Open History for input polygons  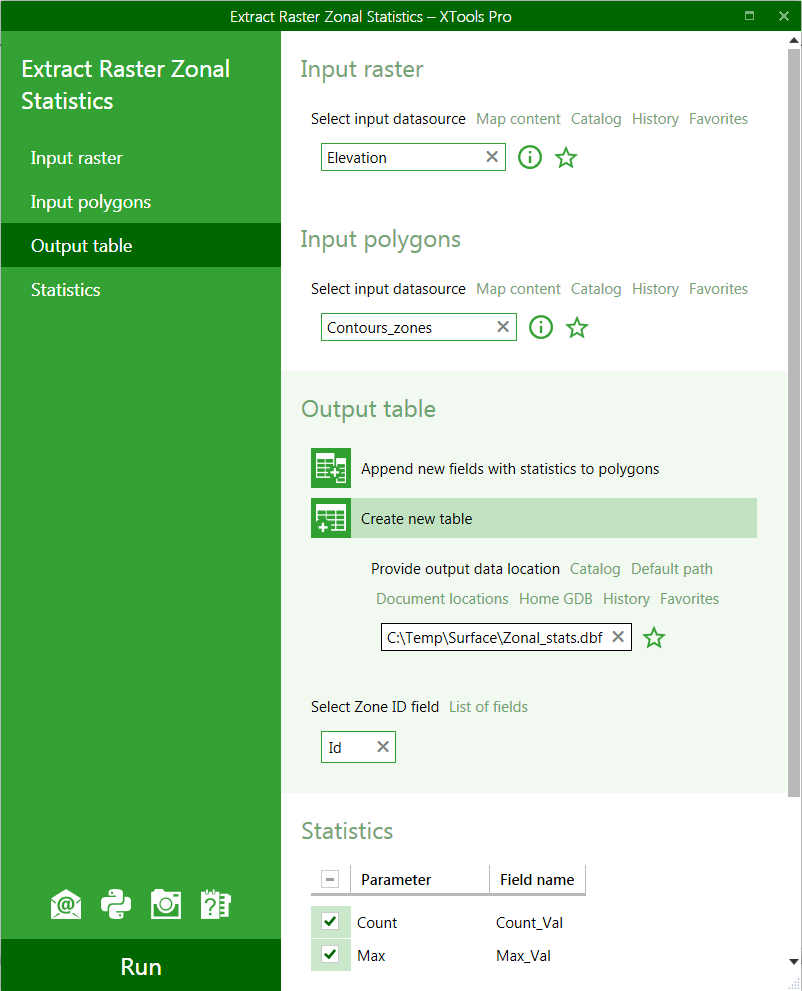coord(655,289)
